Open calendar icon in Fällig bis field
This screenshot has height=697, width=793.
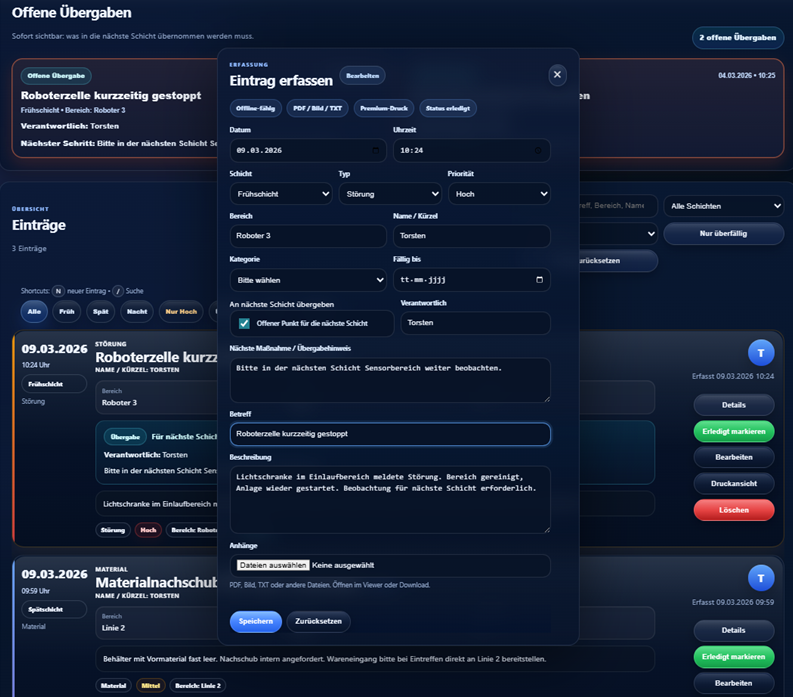pyautogui.click(x=539, y=280)
